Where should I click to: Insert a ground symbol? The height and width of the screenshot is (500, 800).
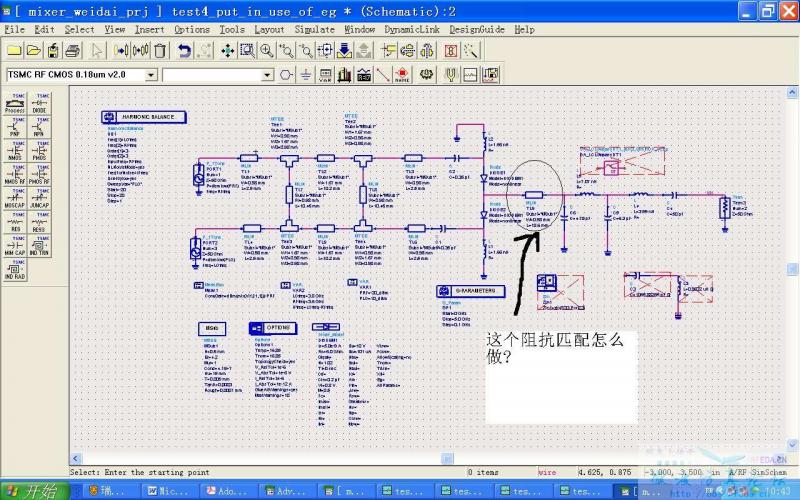tap(306, 76)
